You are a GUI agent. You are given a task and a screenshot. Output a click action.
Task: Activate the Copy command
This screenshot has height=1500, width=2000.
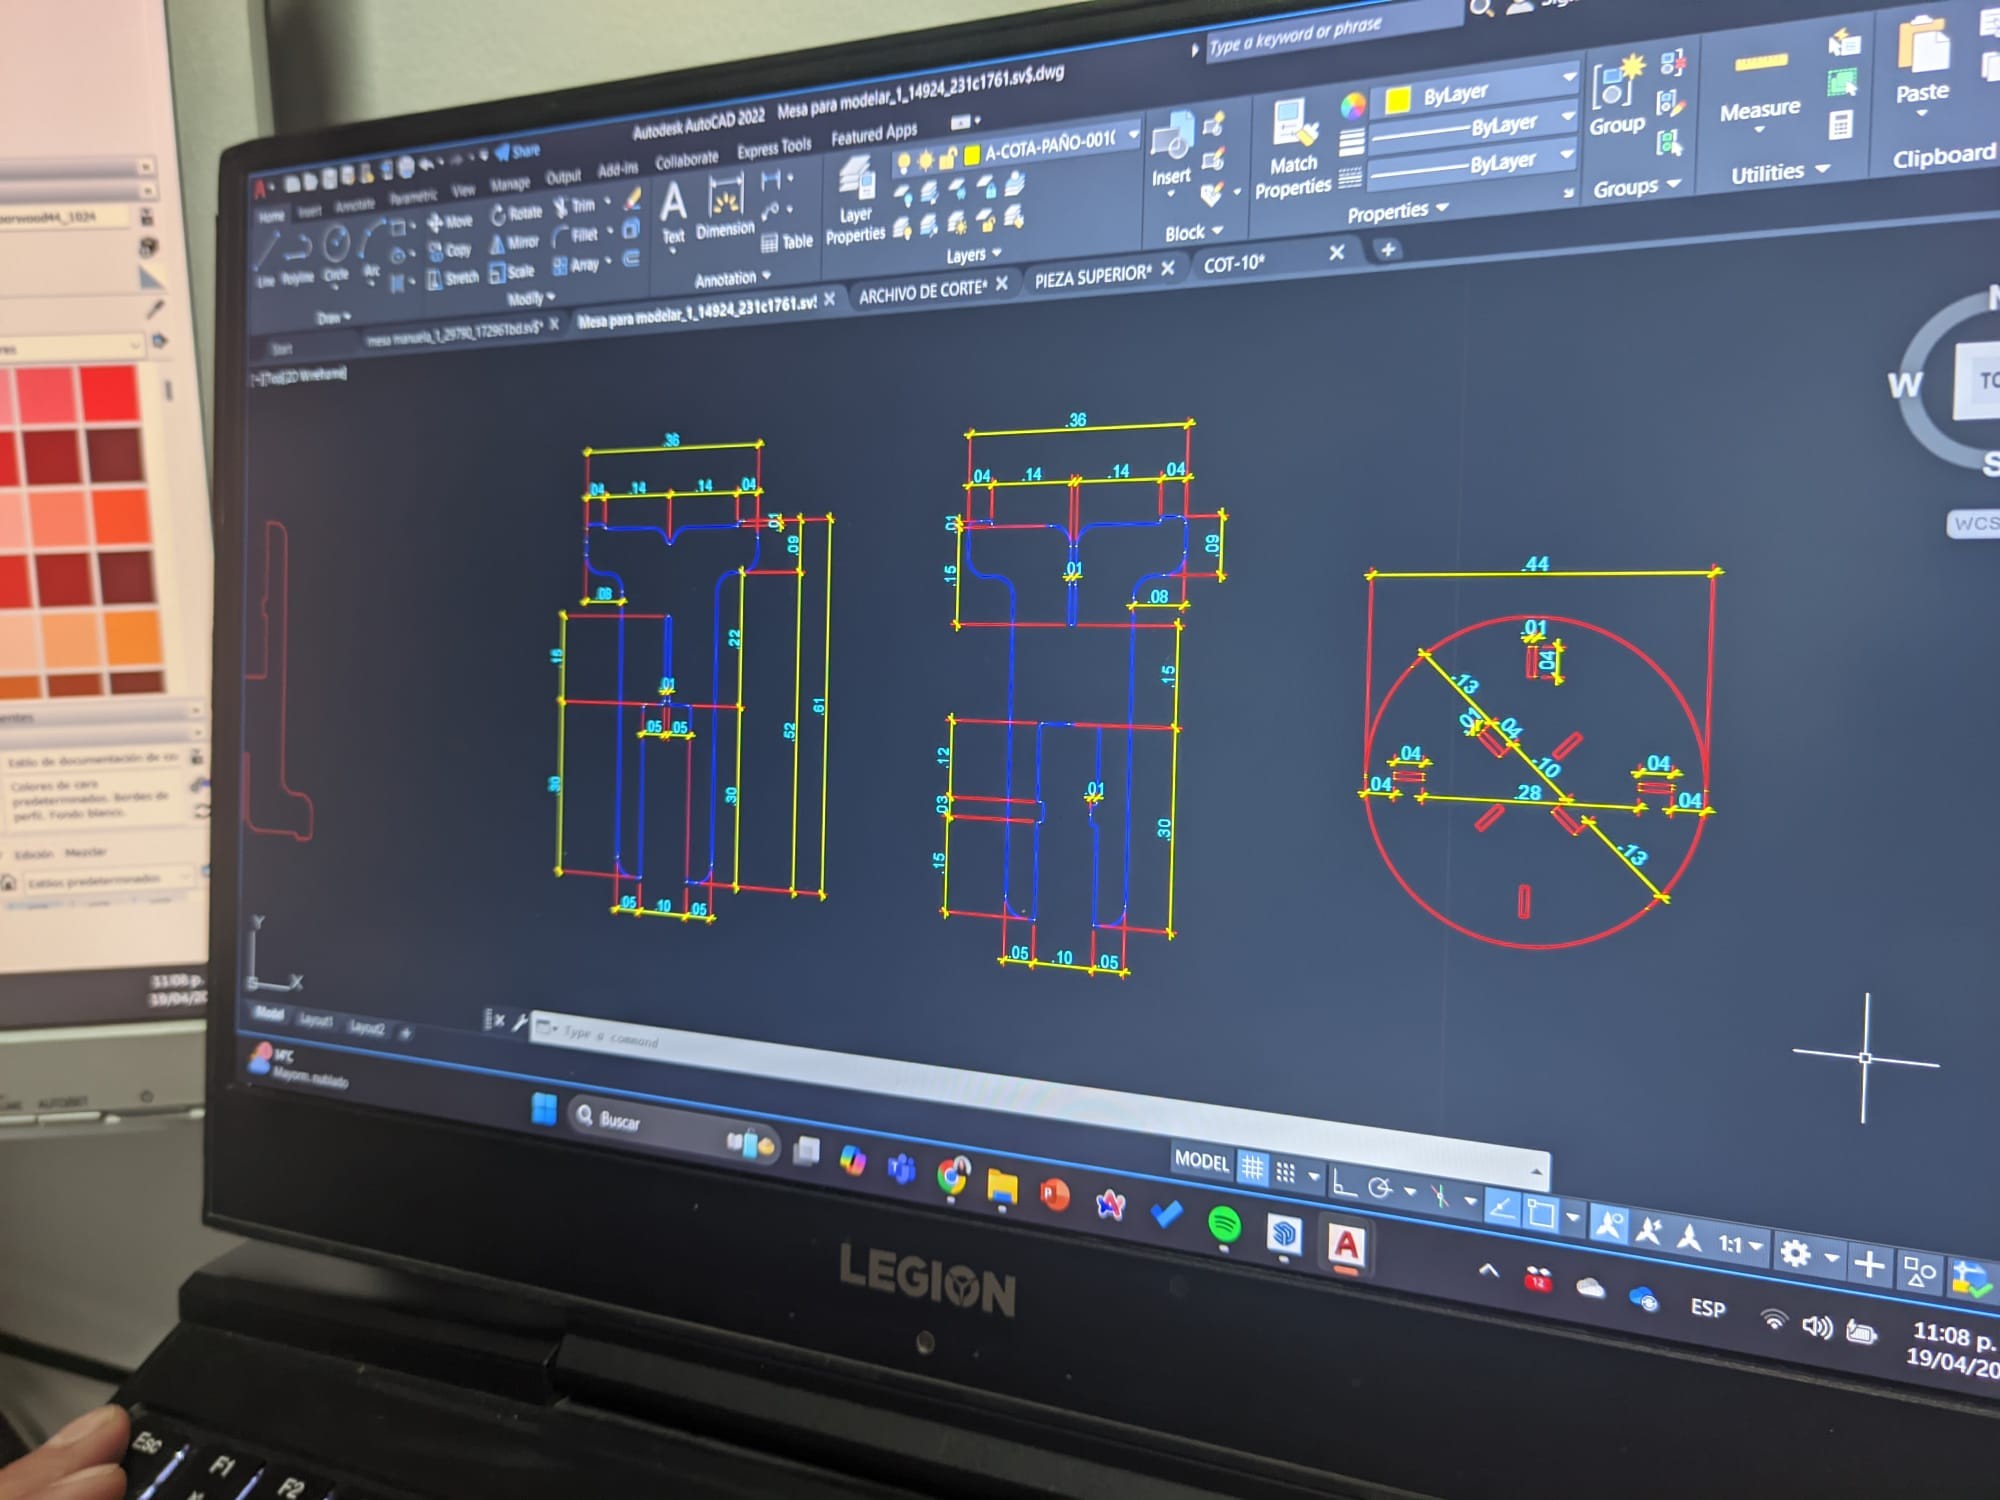(x=449, y=250)
